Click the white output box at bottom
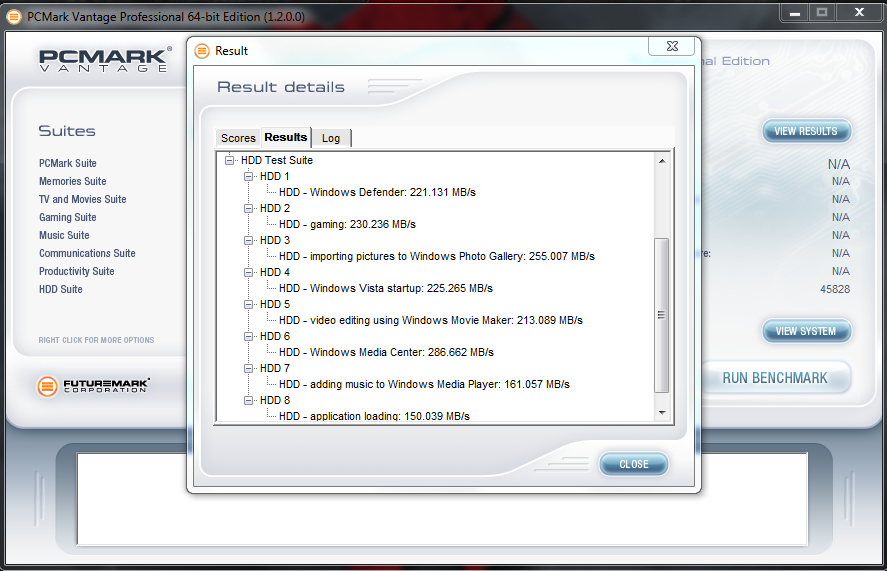The width and height of the screenshot is (887, 571). 442,499
